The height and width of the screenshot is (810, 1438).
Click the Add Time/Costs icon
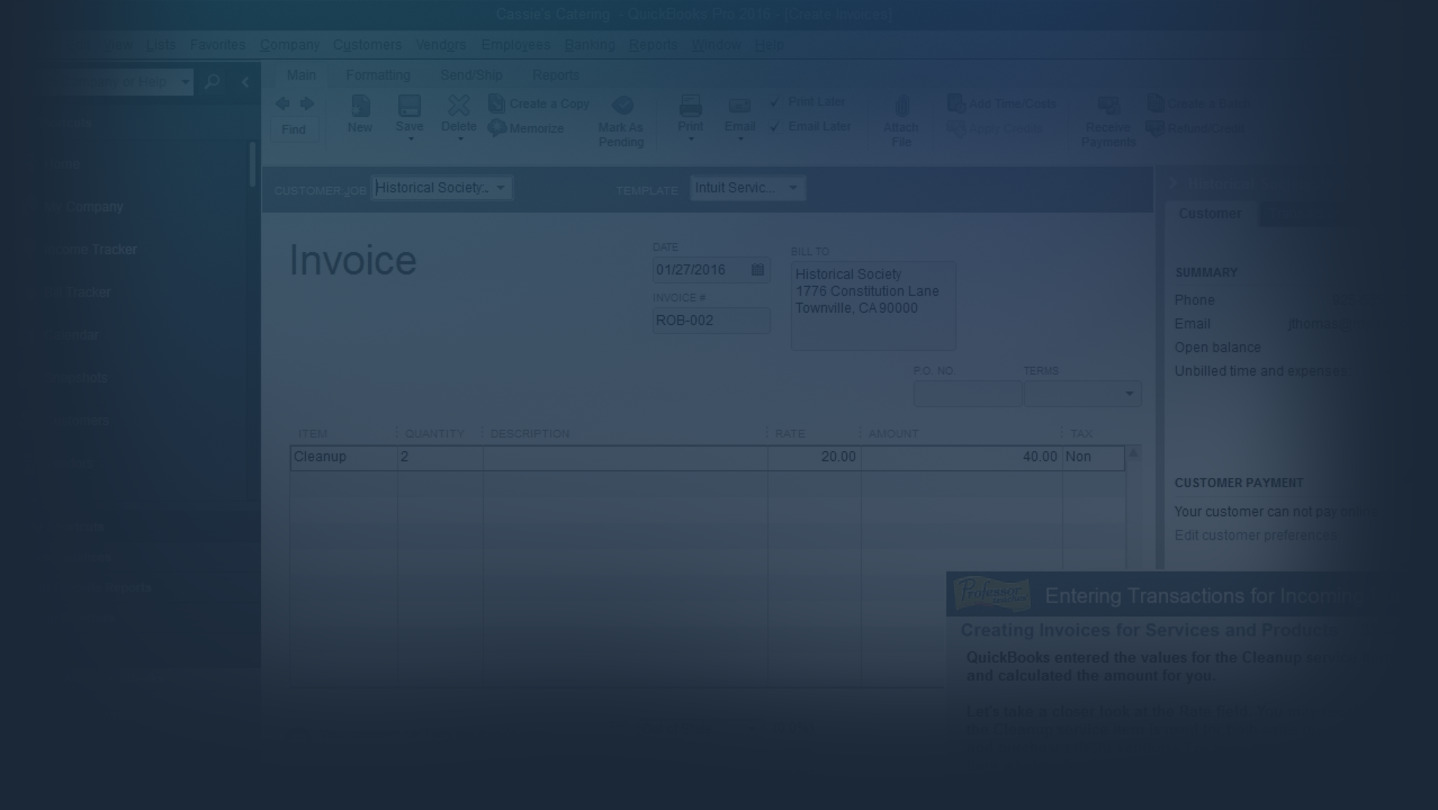pos(956,103)
